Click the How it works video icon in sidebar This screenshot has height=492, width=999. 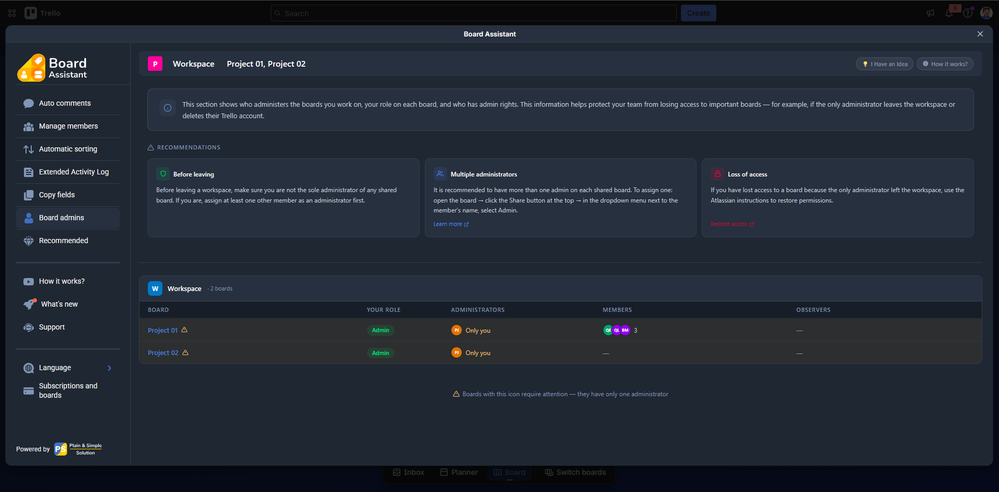[x=28, y=281]
